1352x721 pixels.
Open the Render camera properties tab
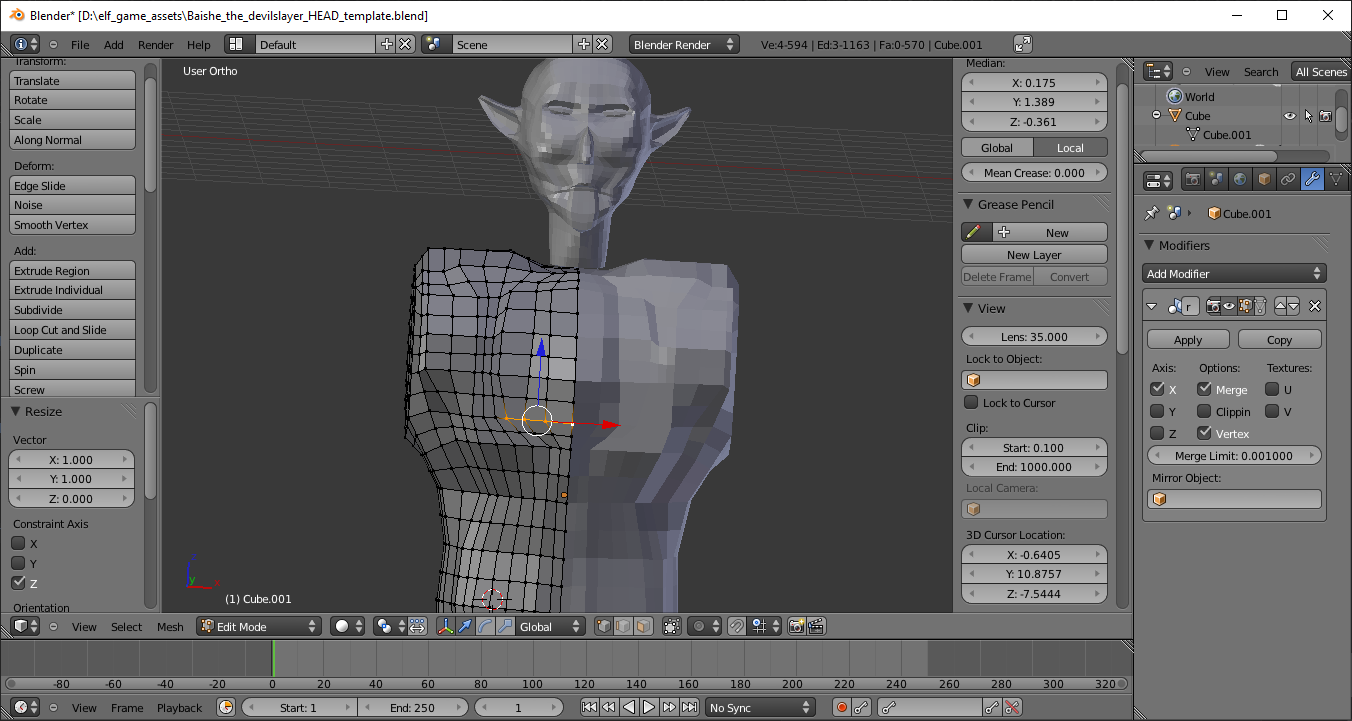coord(1192,180)
